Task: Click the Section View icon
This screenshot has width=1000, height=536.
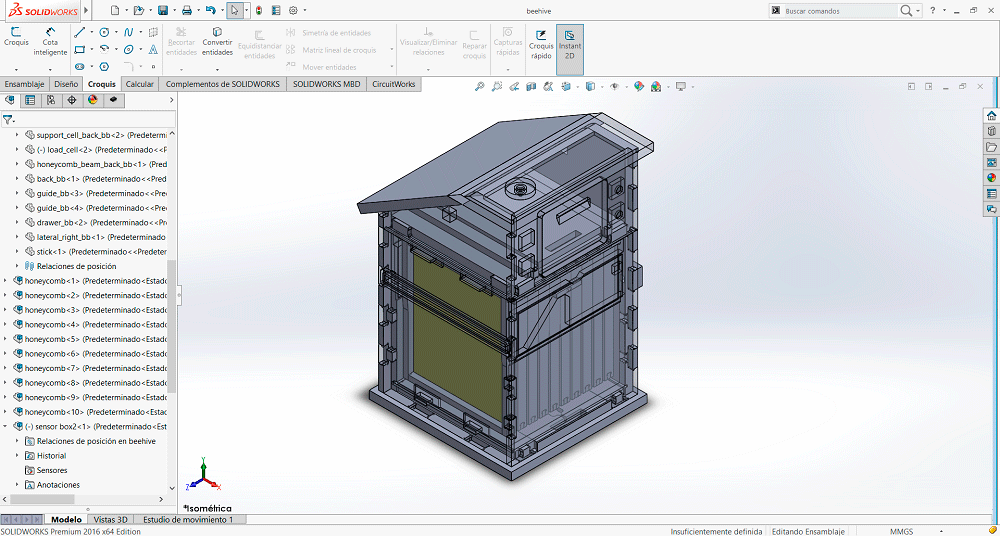Action: click(531, 86)
